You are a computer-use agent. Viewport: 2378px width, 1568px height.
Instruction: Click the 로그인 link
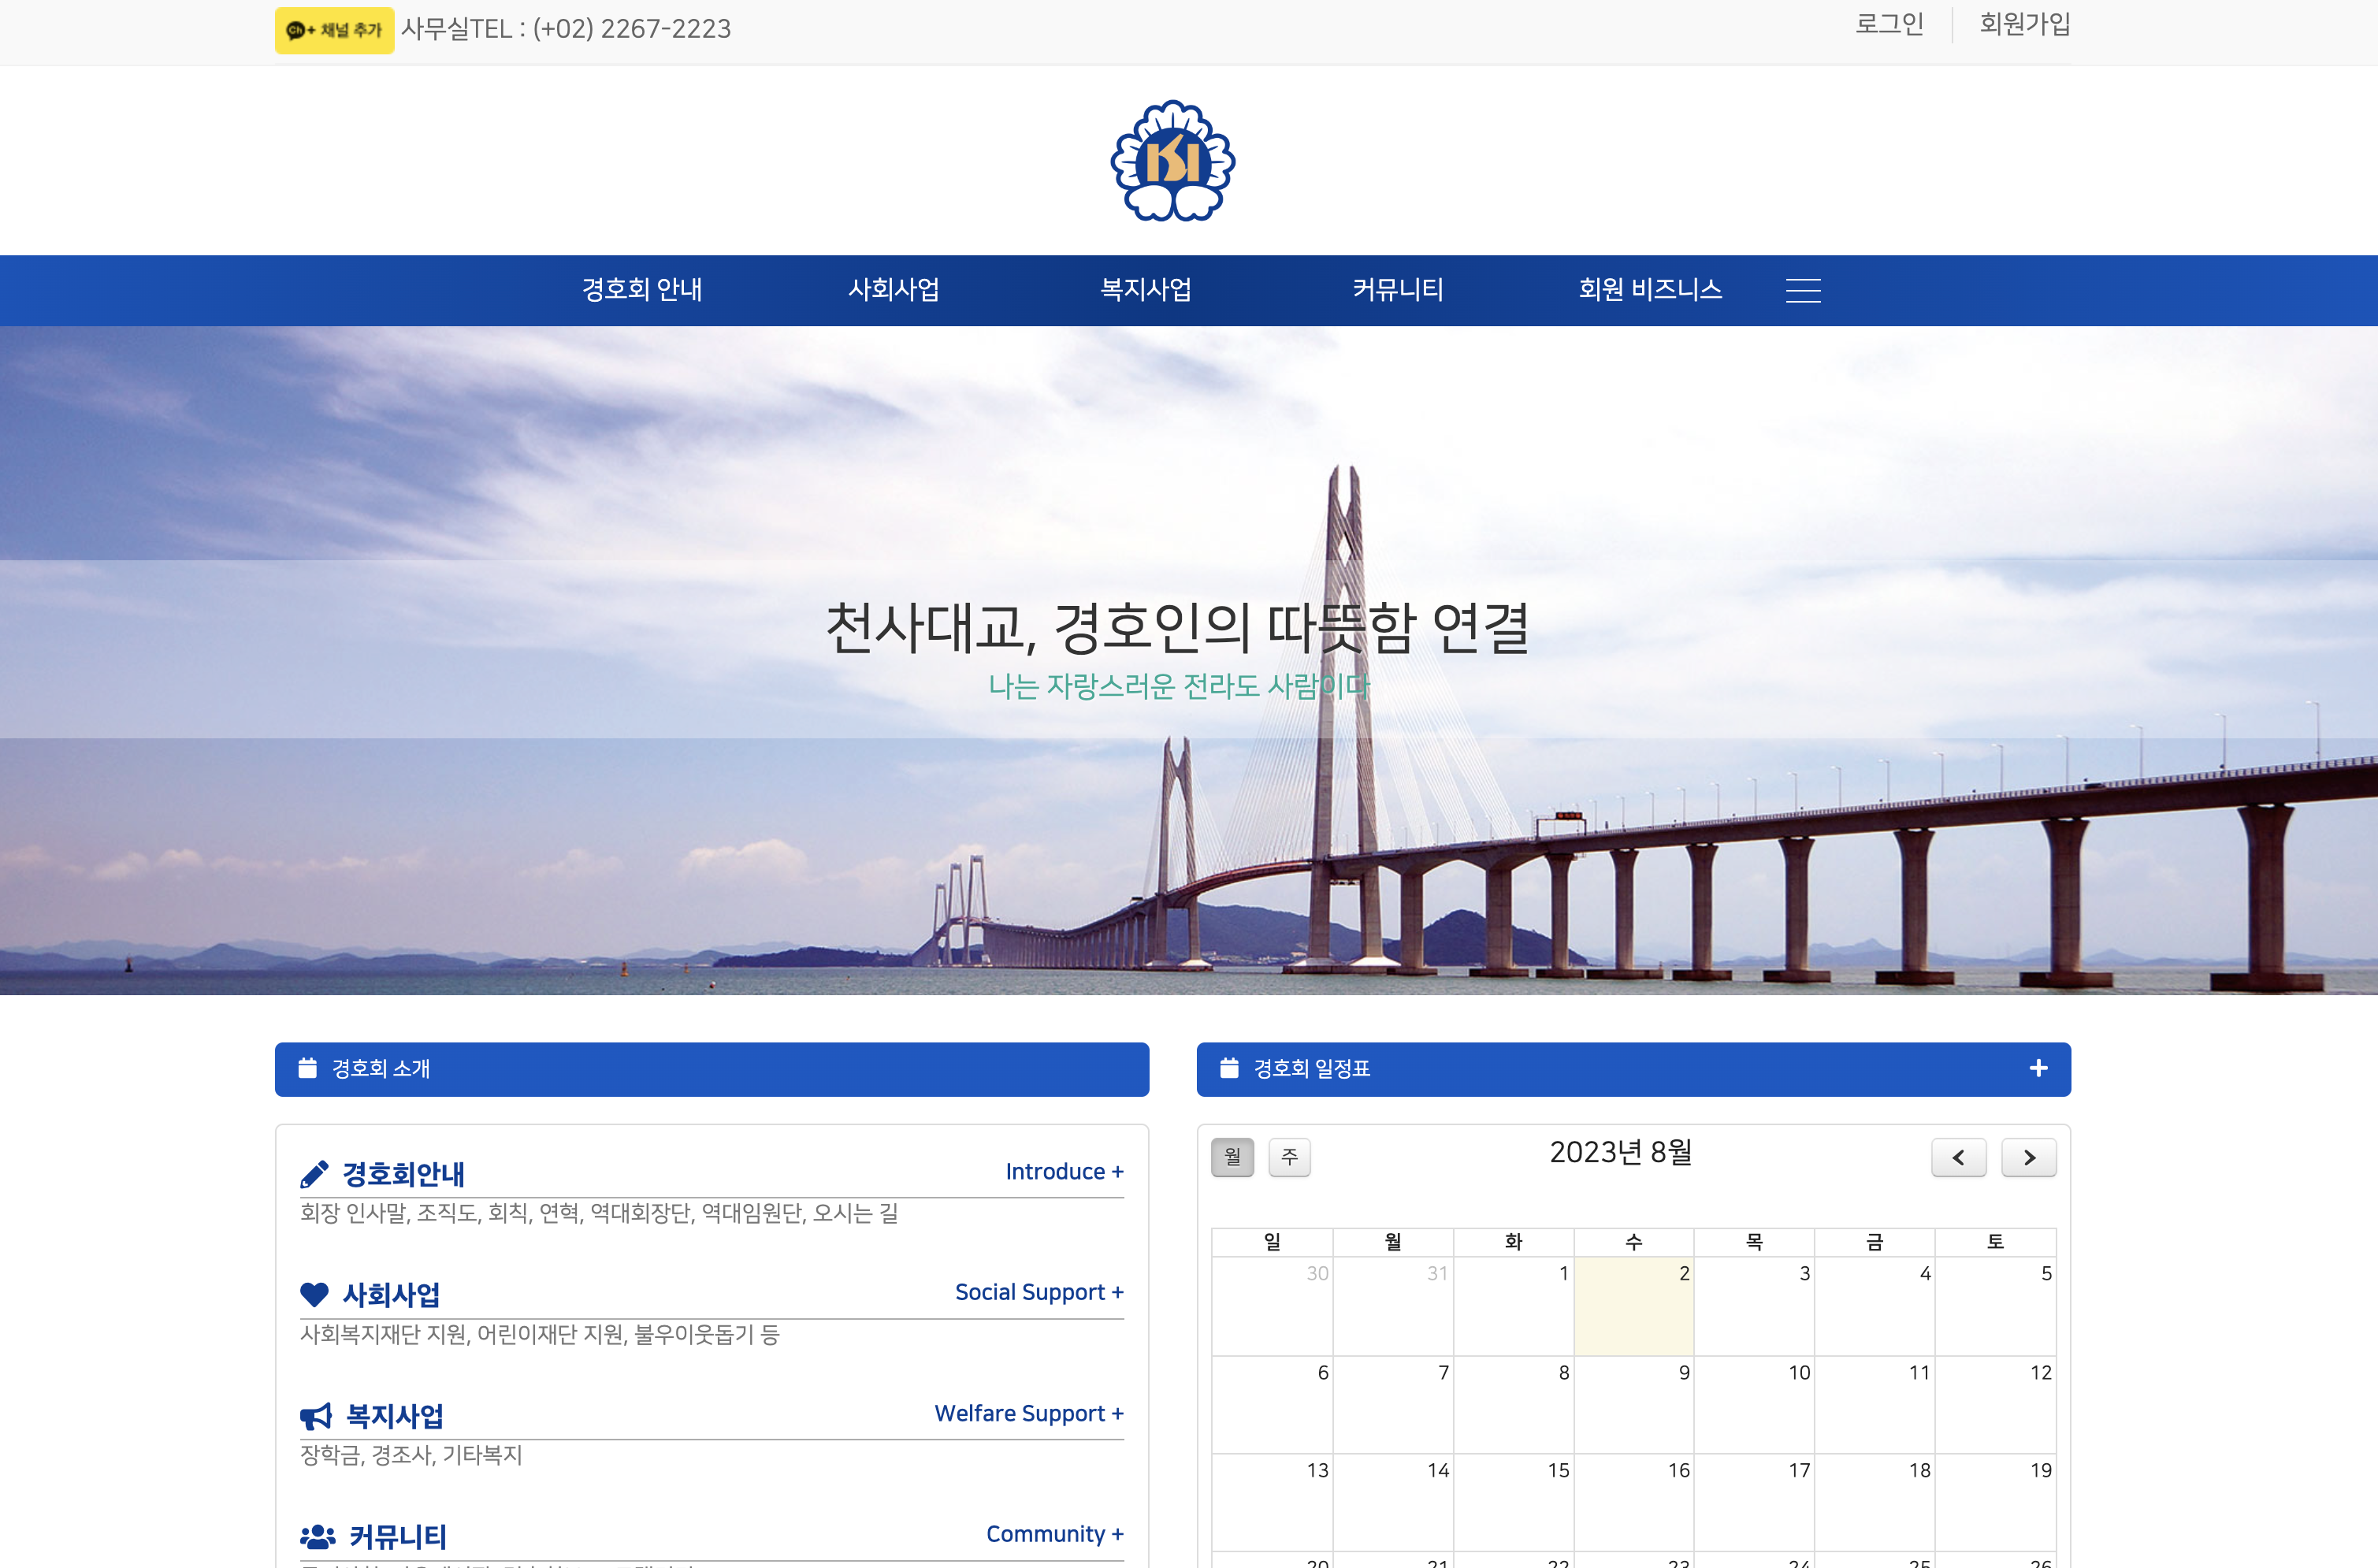click(1889, 24)
